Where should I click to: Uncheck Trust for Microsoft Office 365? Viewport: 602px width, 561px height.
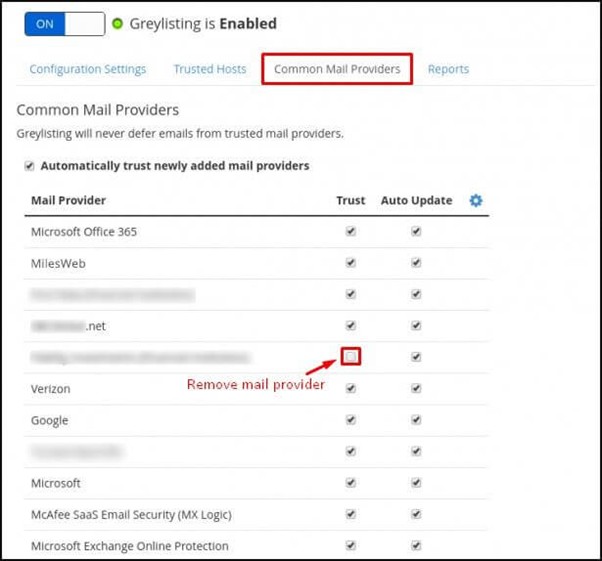pyautogui.click(x=350, y=232)
